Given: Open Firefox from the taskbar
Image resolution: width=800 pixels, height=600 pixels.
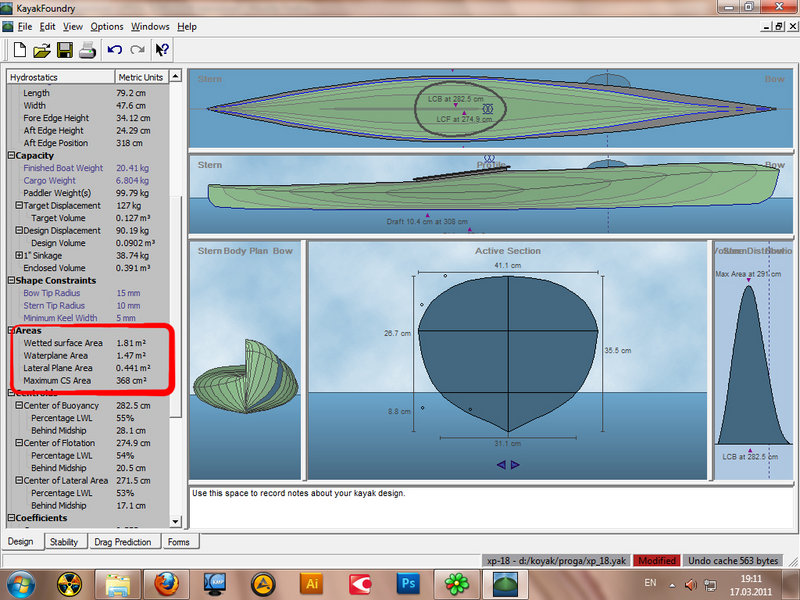Looking at the screenshot, I should 166,584.
